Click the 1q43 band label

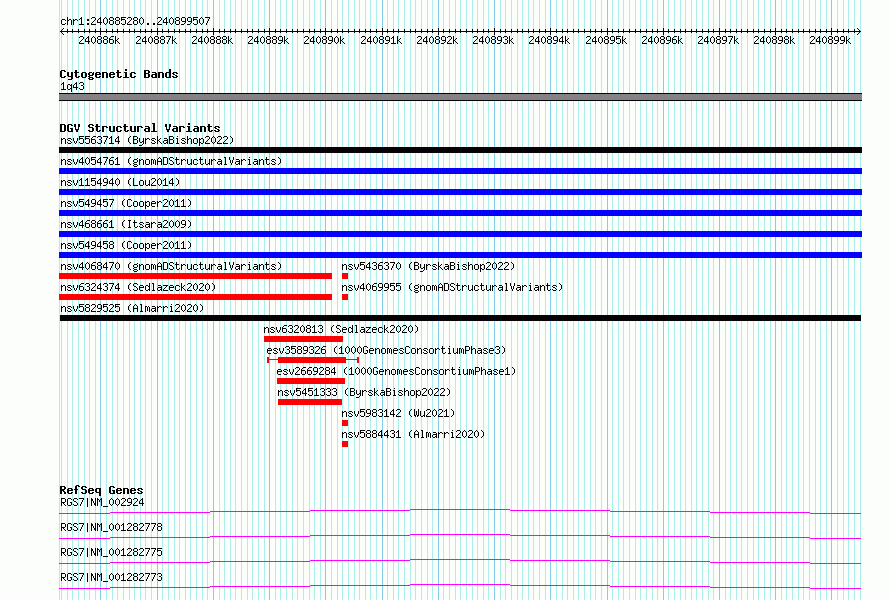coord(72,86)
